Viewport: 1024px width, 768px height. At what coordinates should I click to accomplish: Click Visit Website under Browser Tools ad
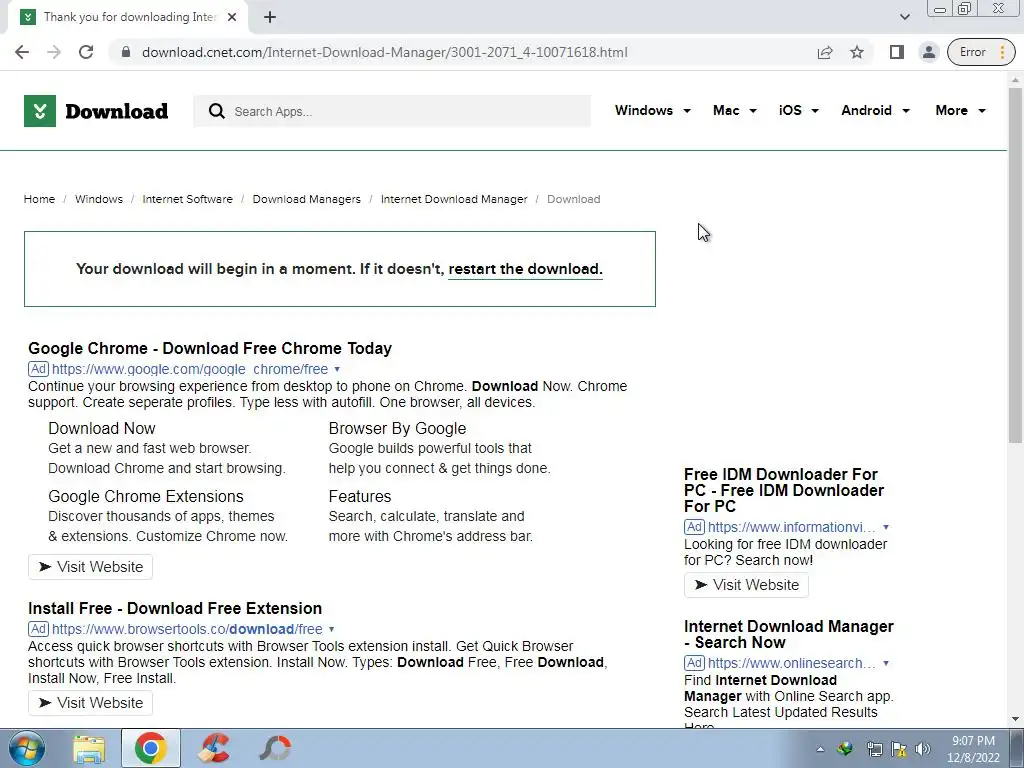coord(90,703)
